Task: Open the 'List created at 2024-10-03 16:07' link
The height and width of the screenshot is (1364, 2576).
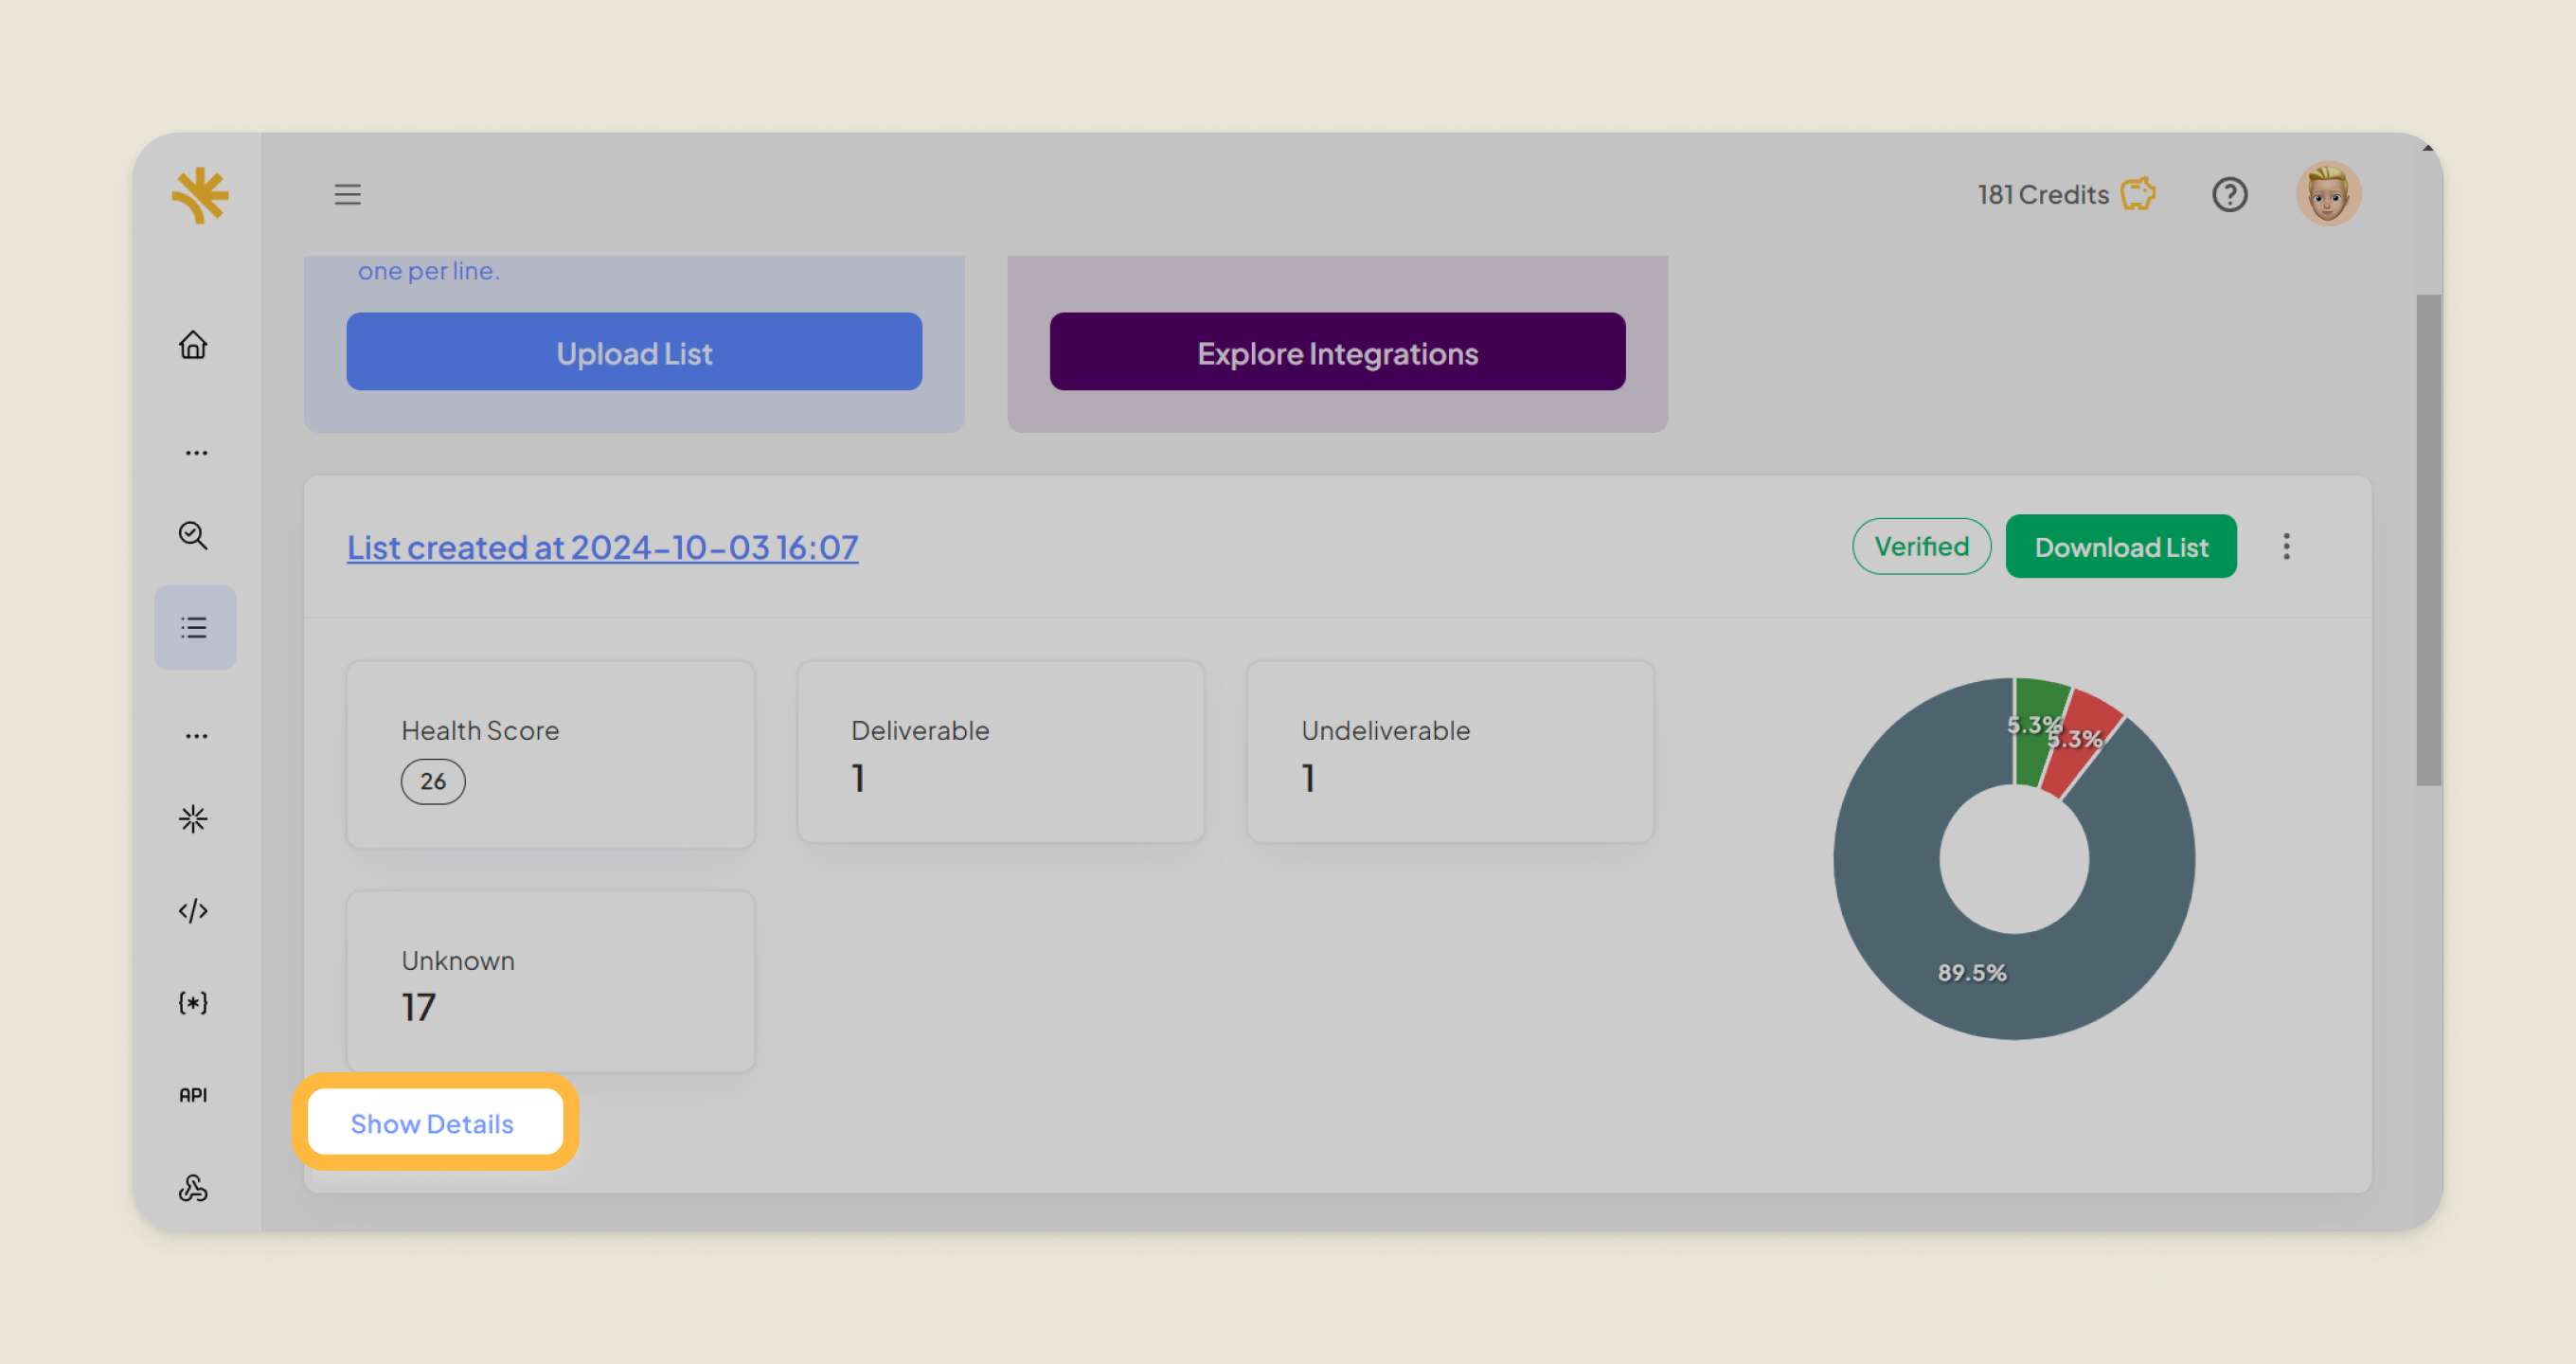Action: (x=602, y=547)
